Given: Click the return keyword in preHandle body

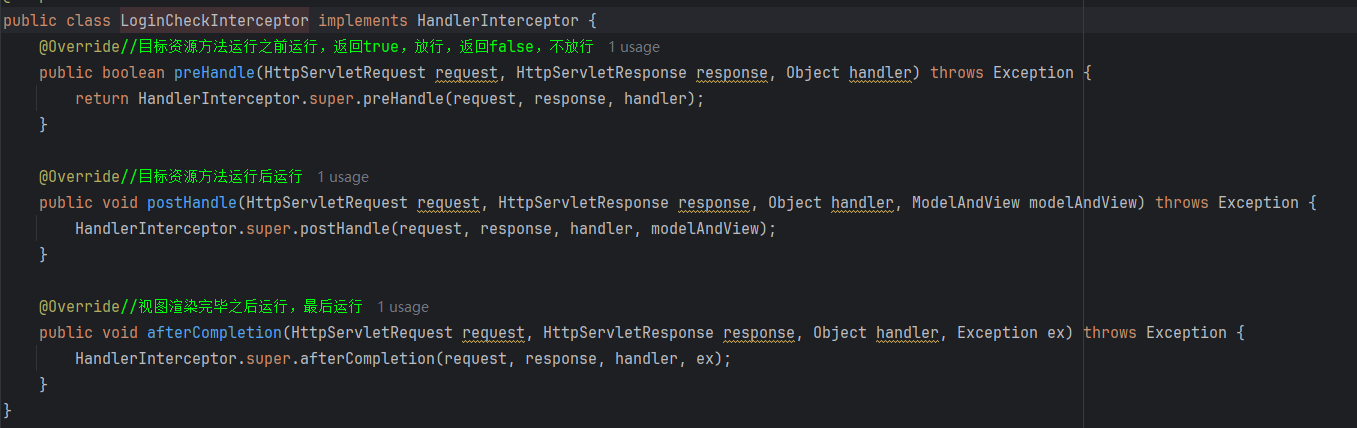Looking at the screenshot, I should pyautogui.click(x=102, y=99).
